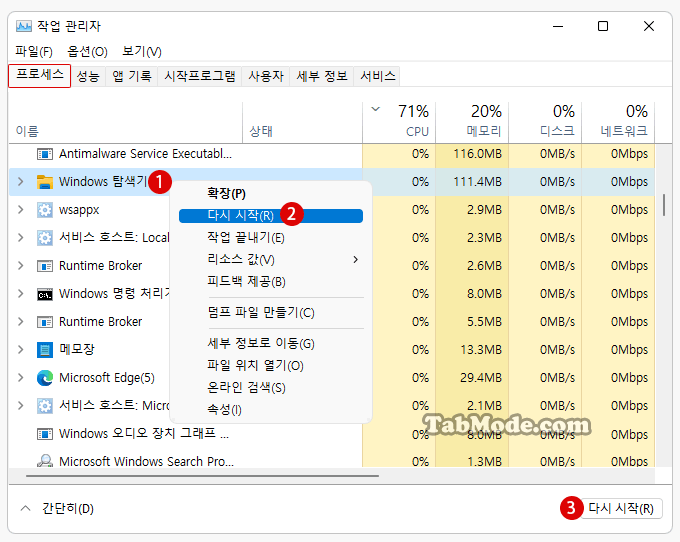This screenshot has width=680, height=542.
Task: Click the wsappx gear icon
Action: click(x=45, y=210)
